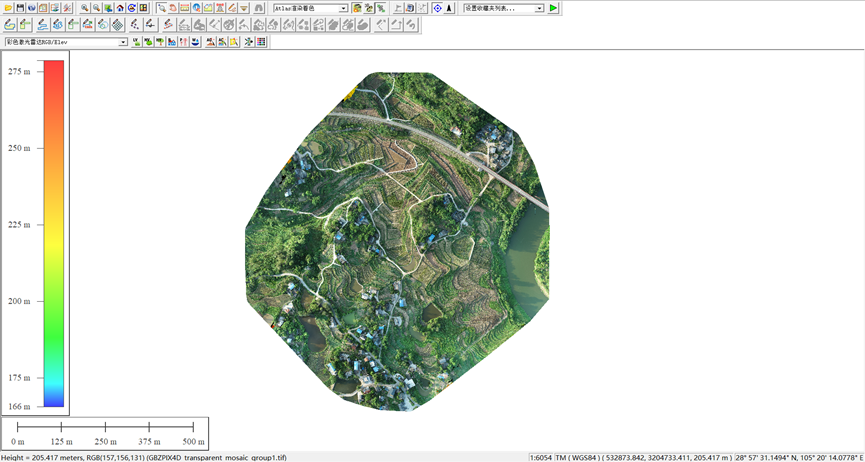Click the 1:6054 scale in status bar
This screenshot has width=865, height=462.
(540, 458)
